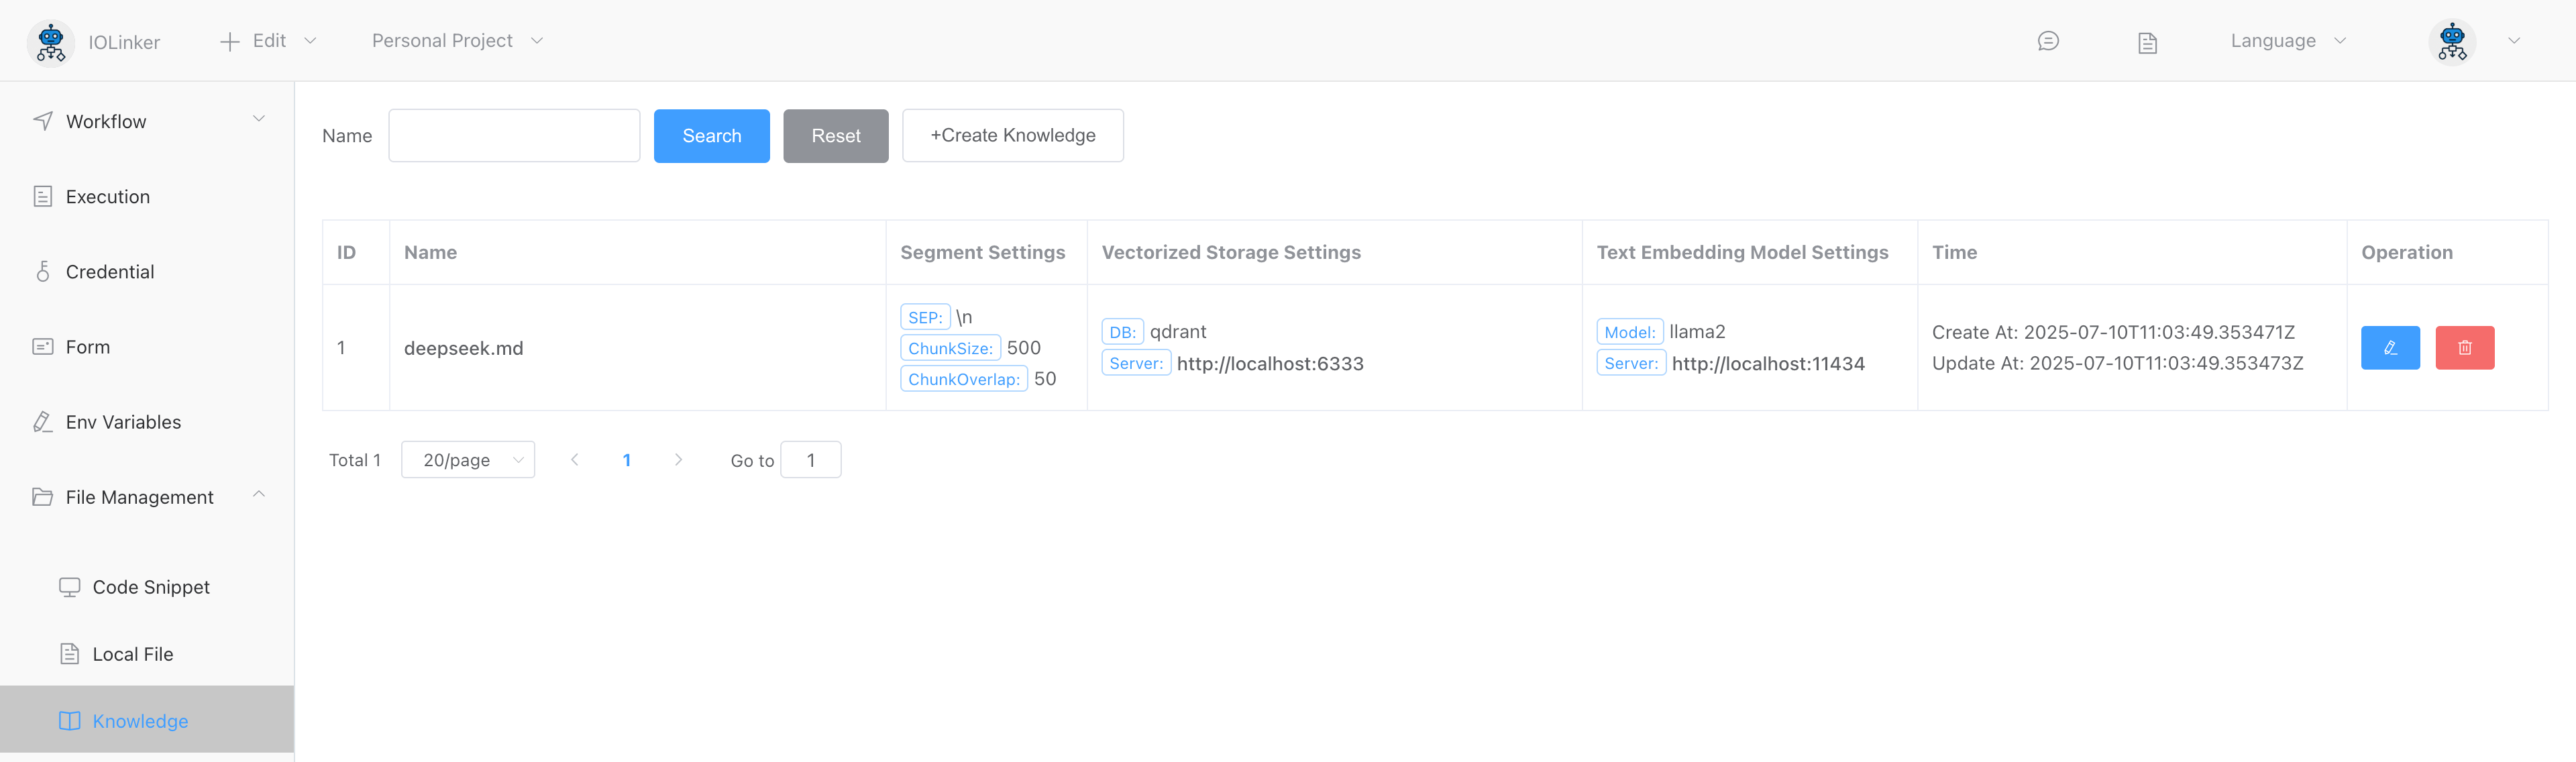Click the Name search input field
The width and height of the screenshot is (2576, 762).
click(514, 136)
